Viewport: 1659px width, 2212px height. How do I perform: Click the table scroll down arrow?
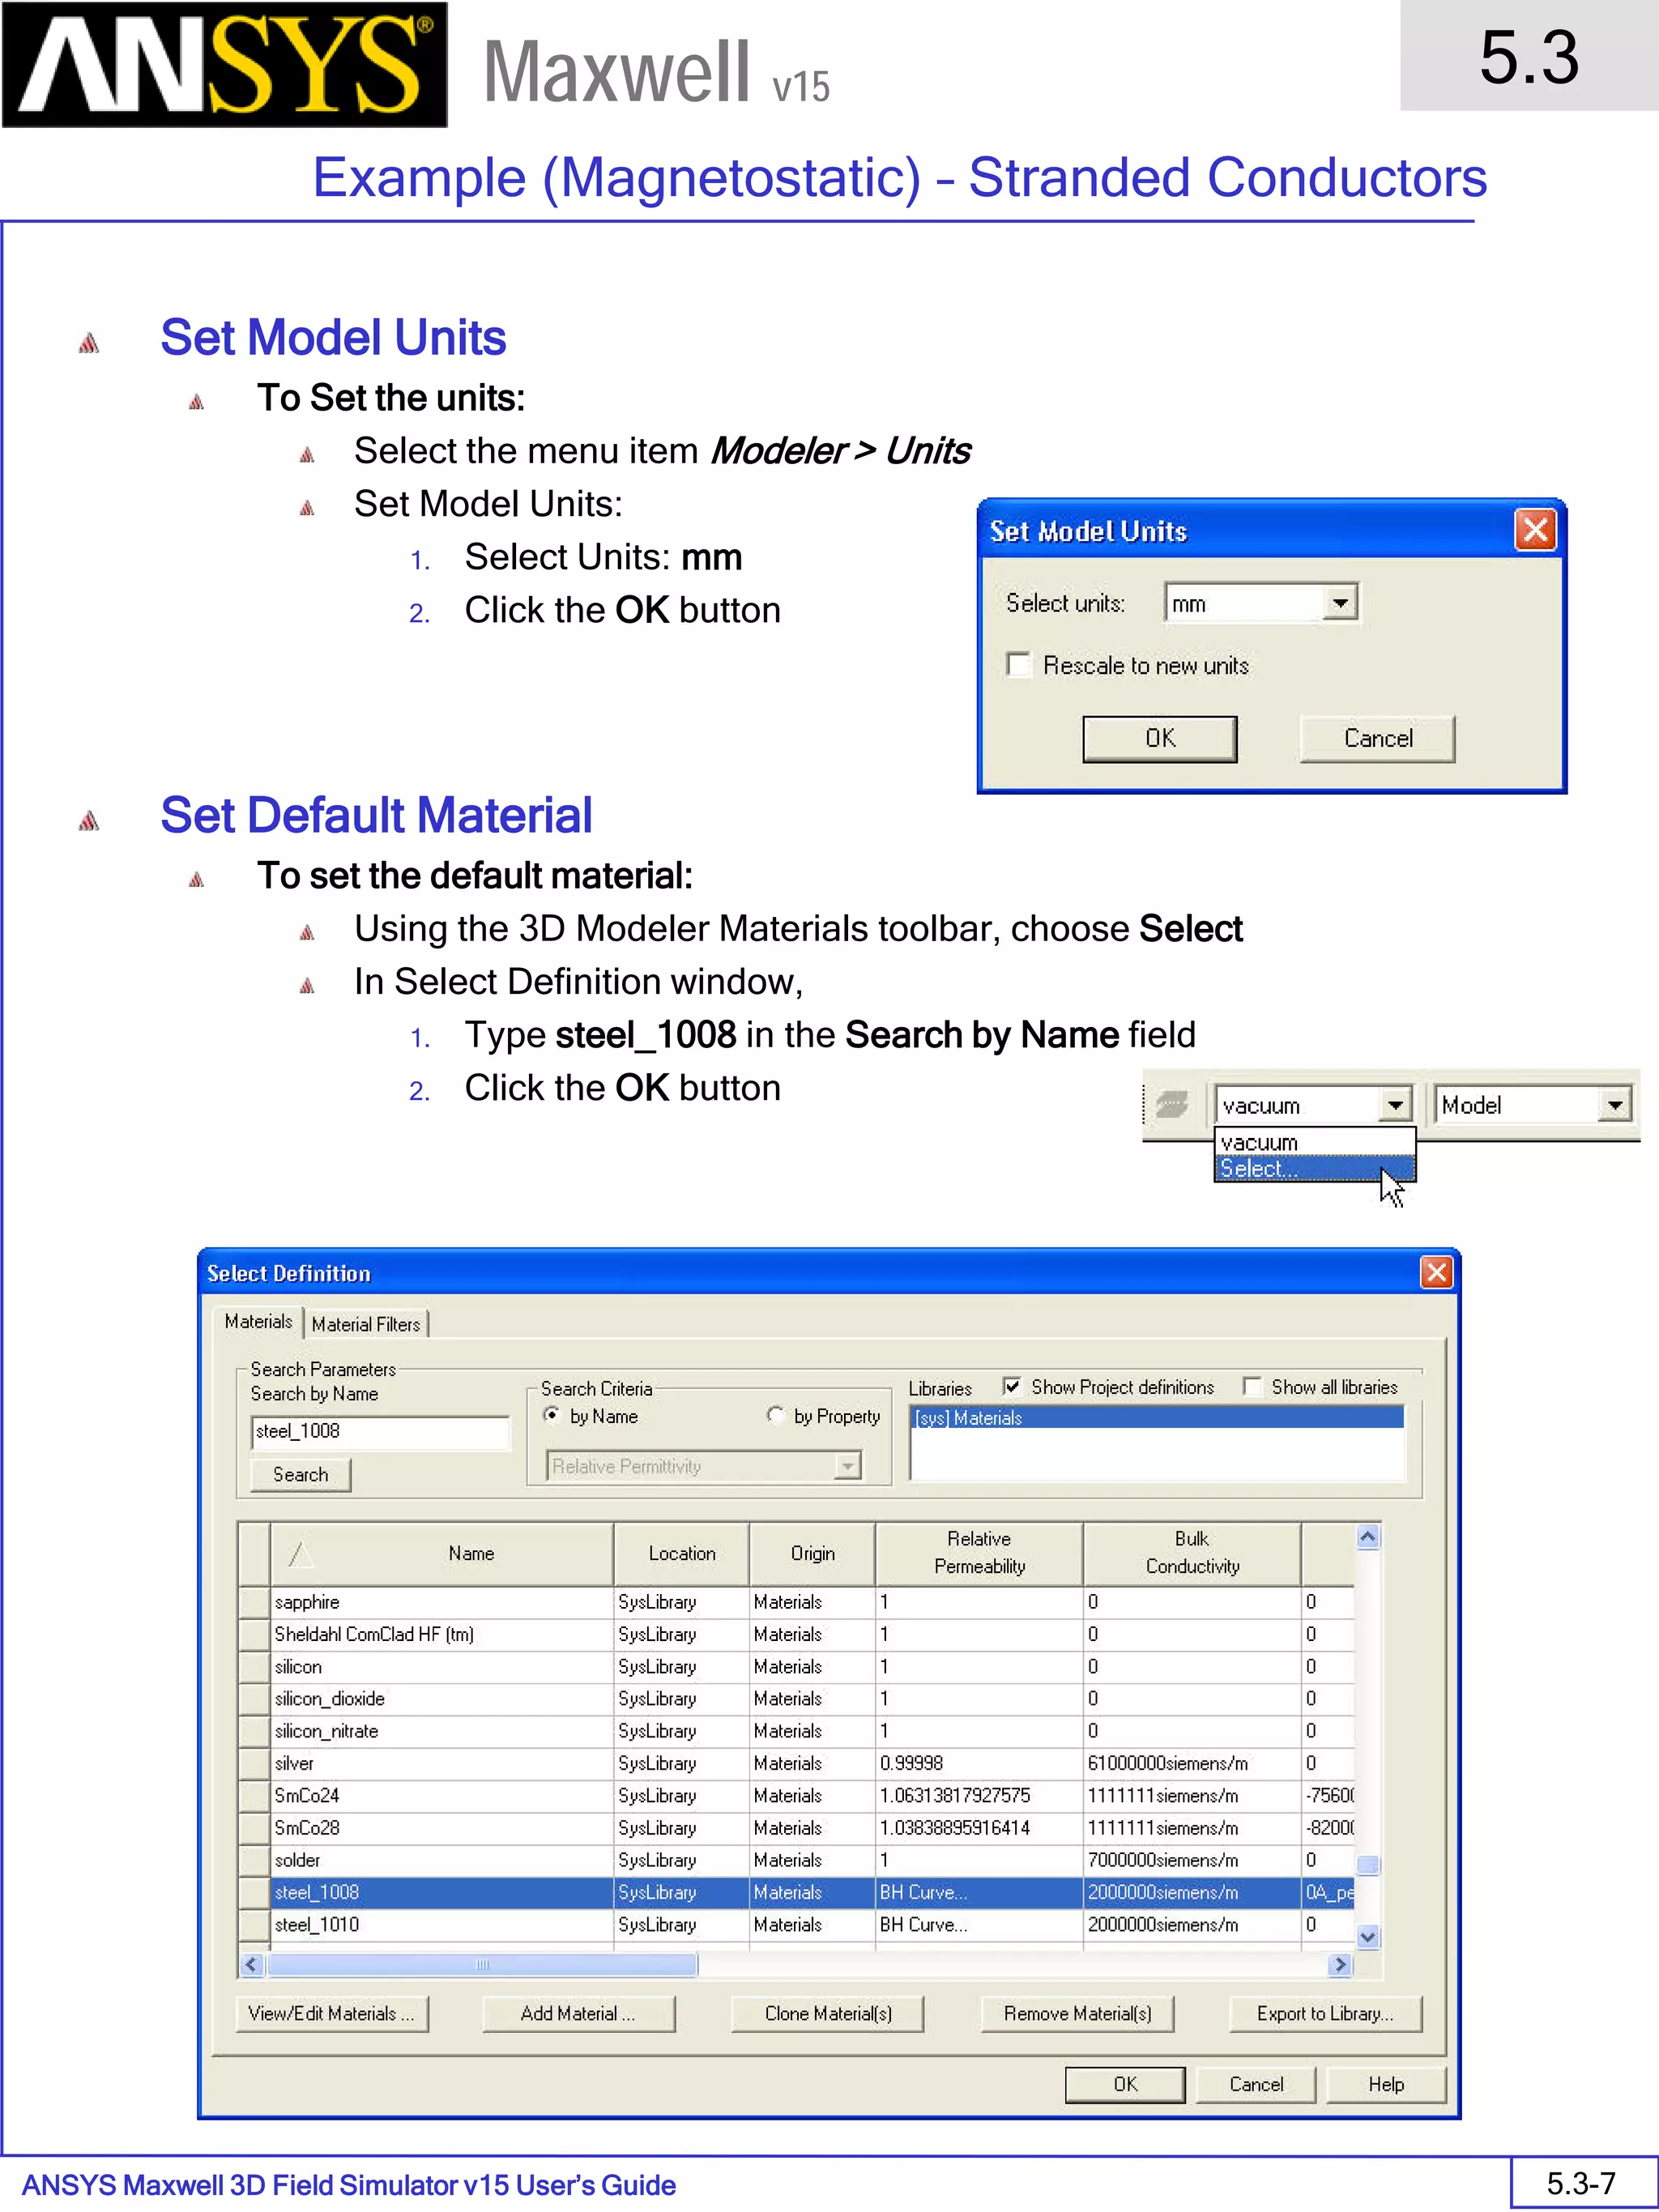tap(1368, 1936)
